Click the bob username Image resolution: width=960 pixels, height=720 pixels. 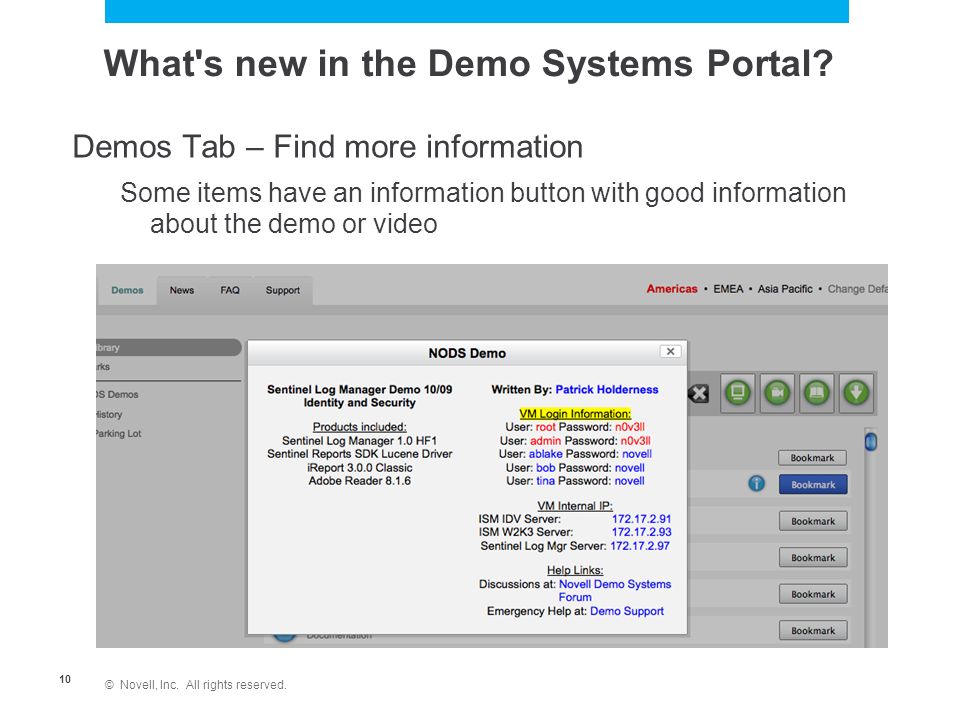[x=546, y=468]
